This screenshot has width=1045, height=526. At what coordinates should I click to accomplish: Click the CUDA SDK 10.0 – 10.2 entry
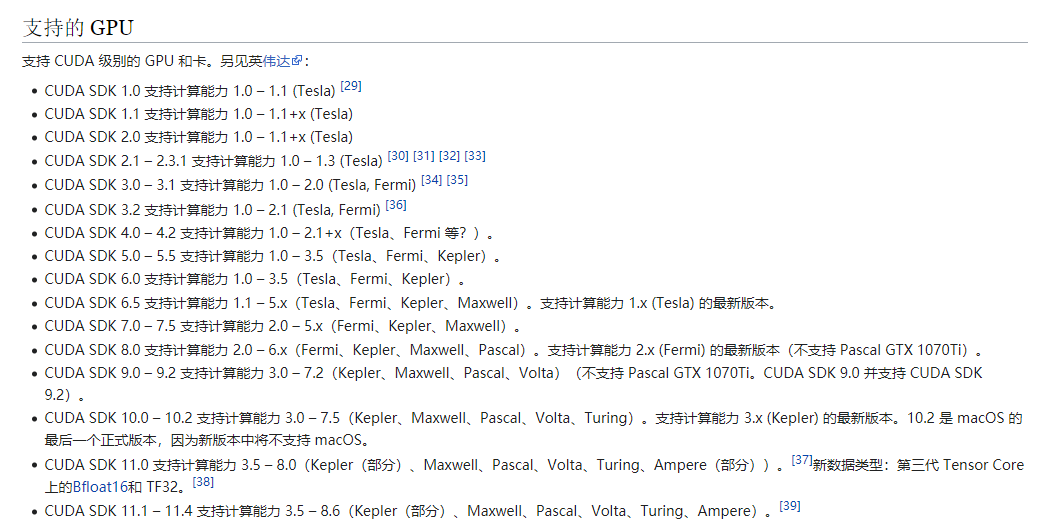tap(533, 429)
